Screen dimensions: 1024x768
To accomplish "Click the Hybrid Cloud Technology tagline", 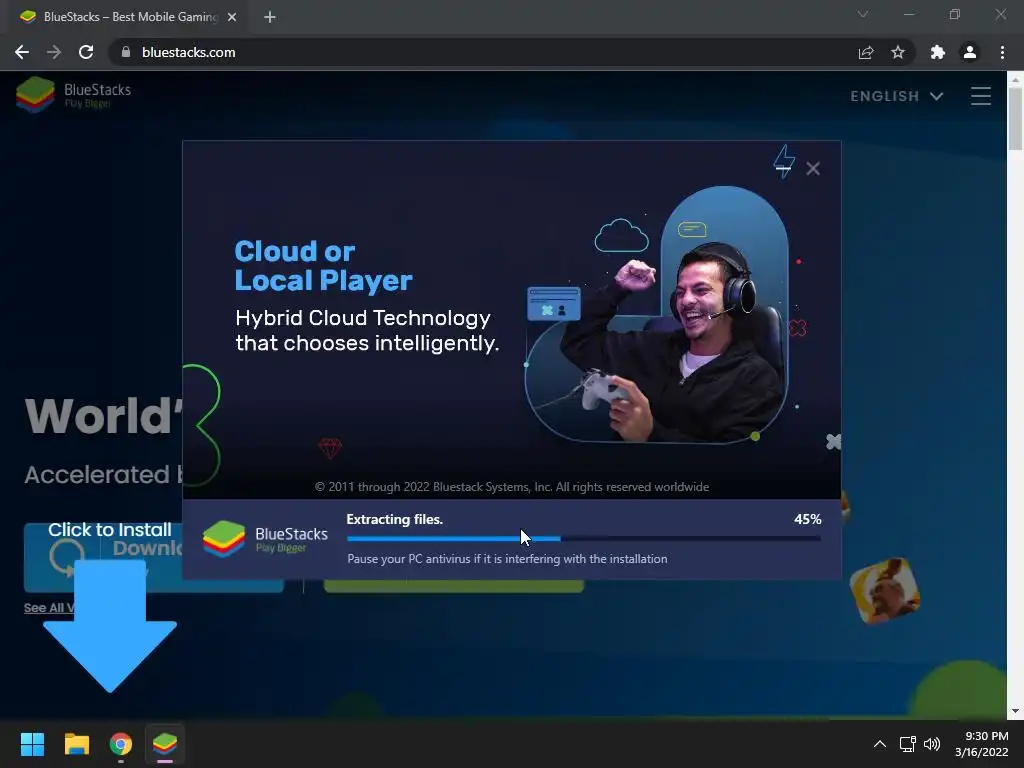I will 367,330.
